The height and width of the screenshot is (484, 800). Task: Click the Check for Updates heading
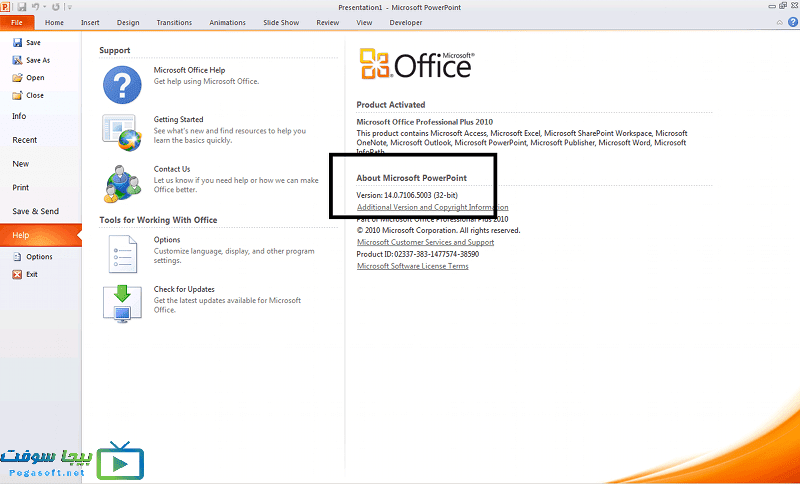pyautogui.click(x=184, y=289)
